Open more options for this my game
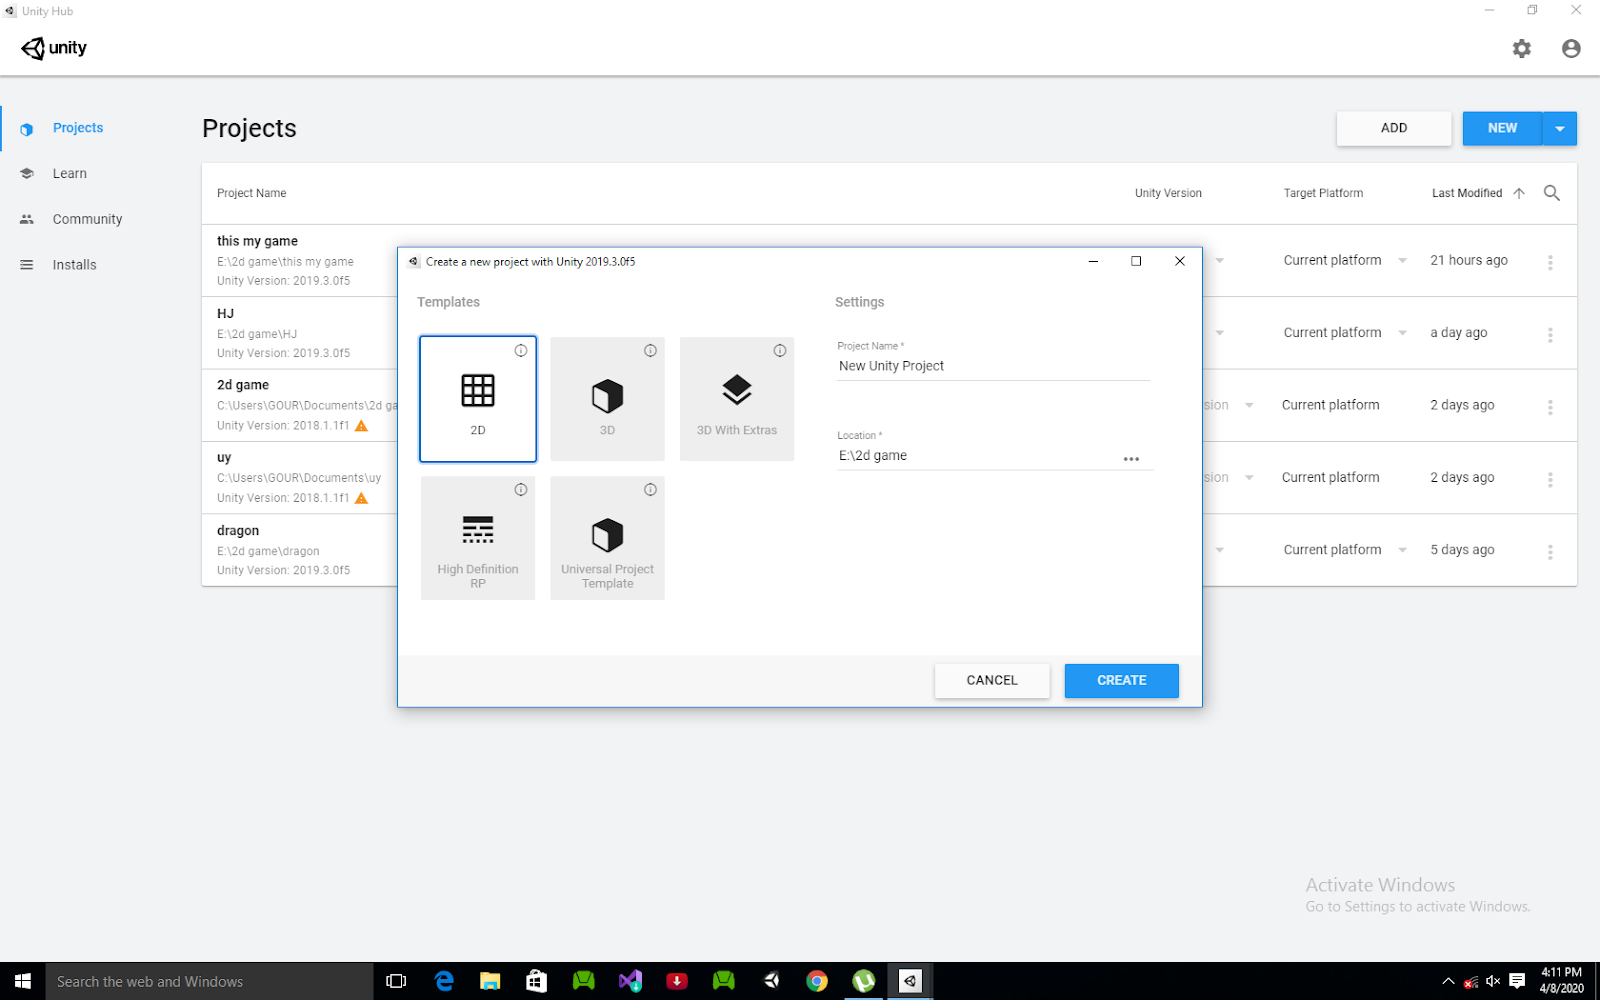The height and width of the screenshot is (1000, 1600). pyautogui.click(x=1550, y=262)
